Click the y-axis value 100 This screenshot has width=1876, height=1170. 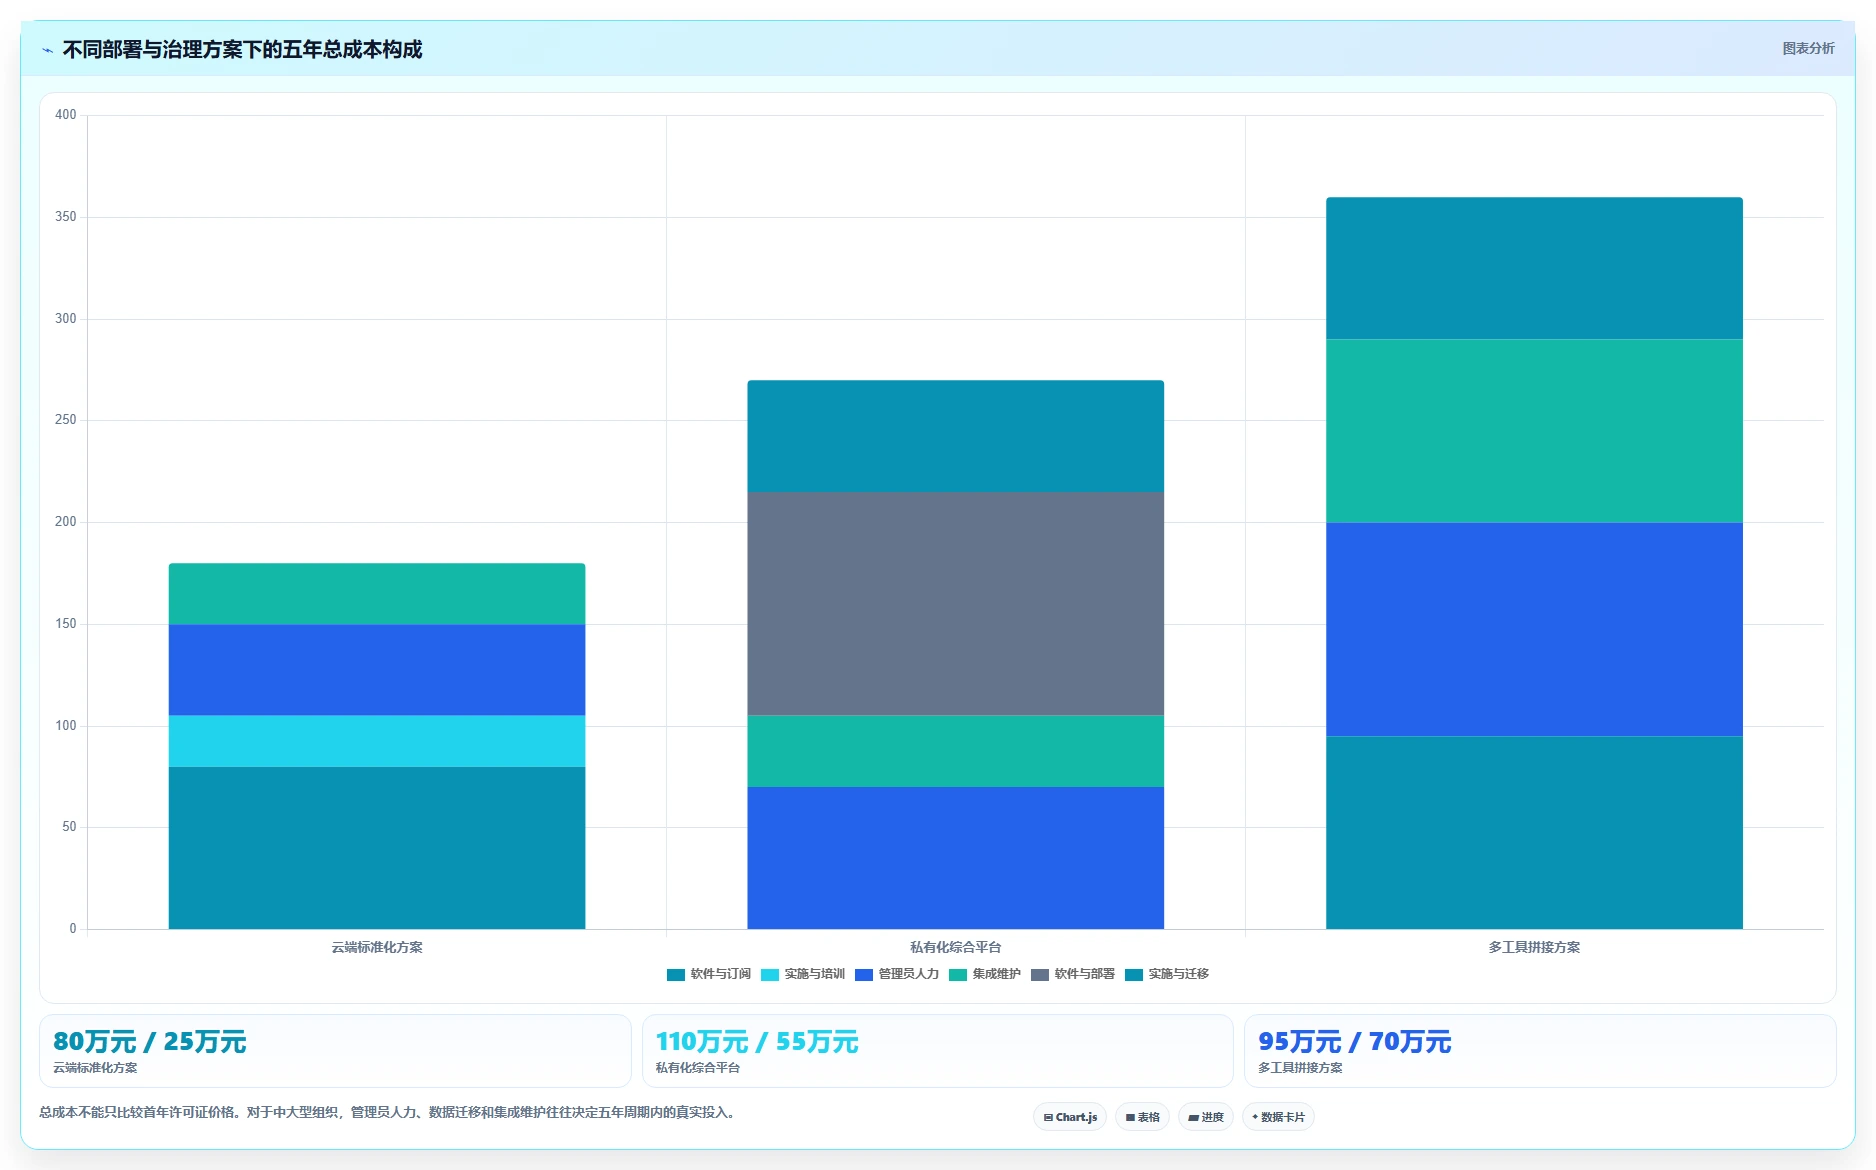66,726
